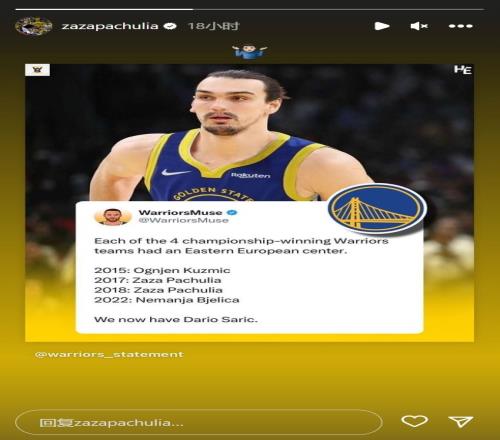Click the zazapachulia profile avatar

34,26
